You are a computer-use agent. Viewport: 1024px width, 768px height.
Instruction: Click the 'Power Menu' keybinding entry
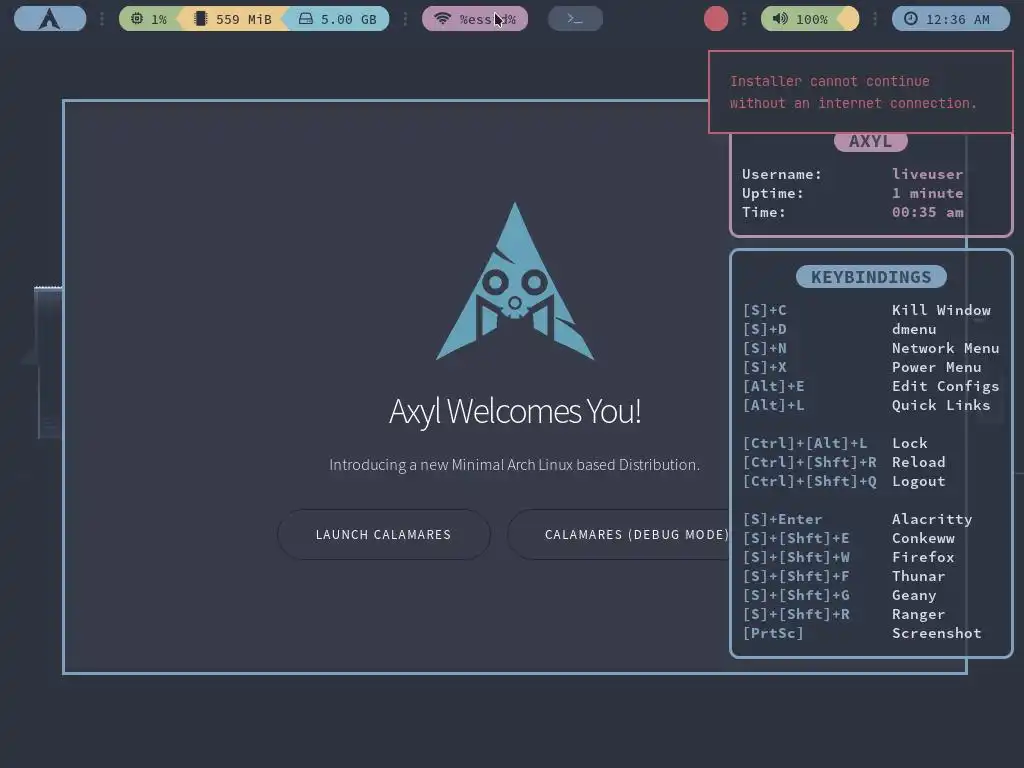click(x=936, y=367)
